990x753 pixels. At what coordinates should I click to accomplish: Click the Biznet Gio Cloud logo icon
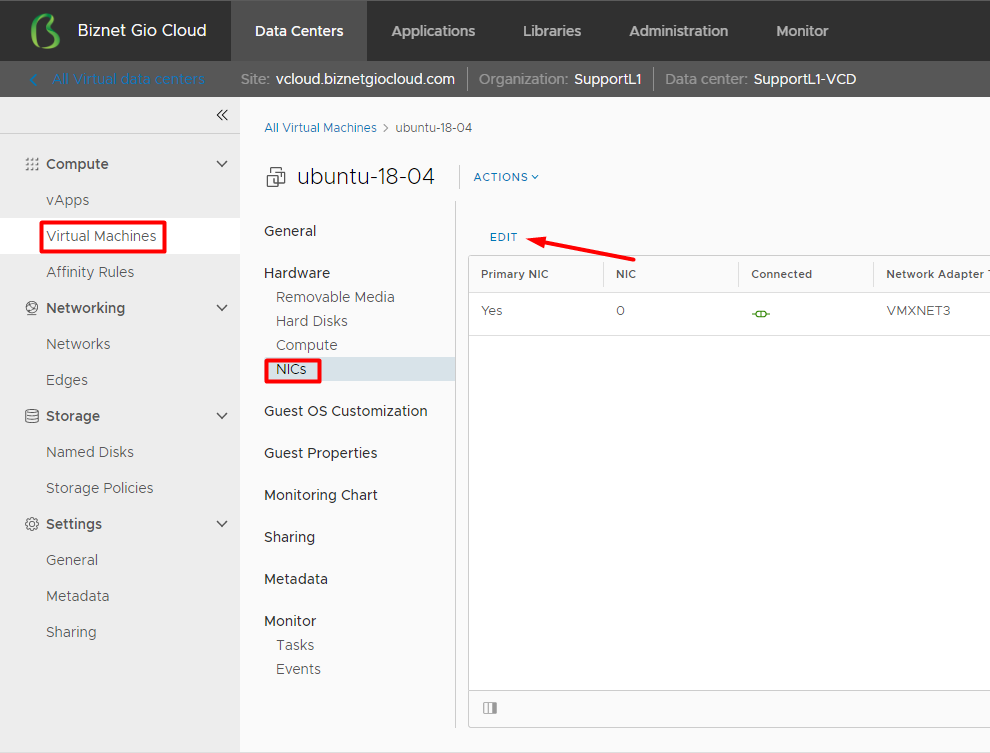(45, 31)
